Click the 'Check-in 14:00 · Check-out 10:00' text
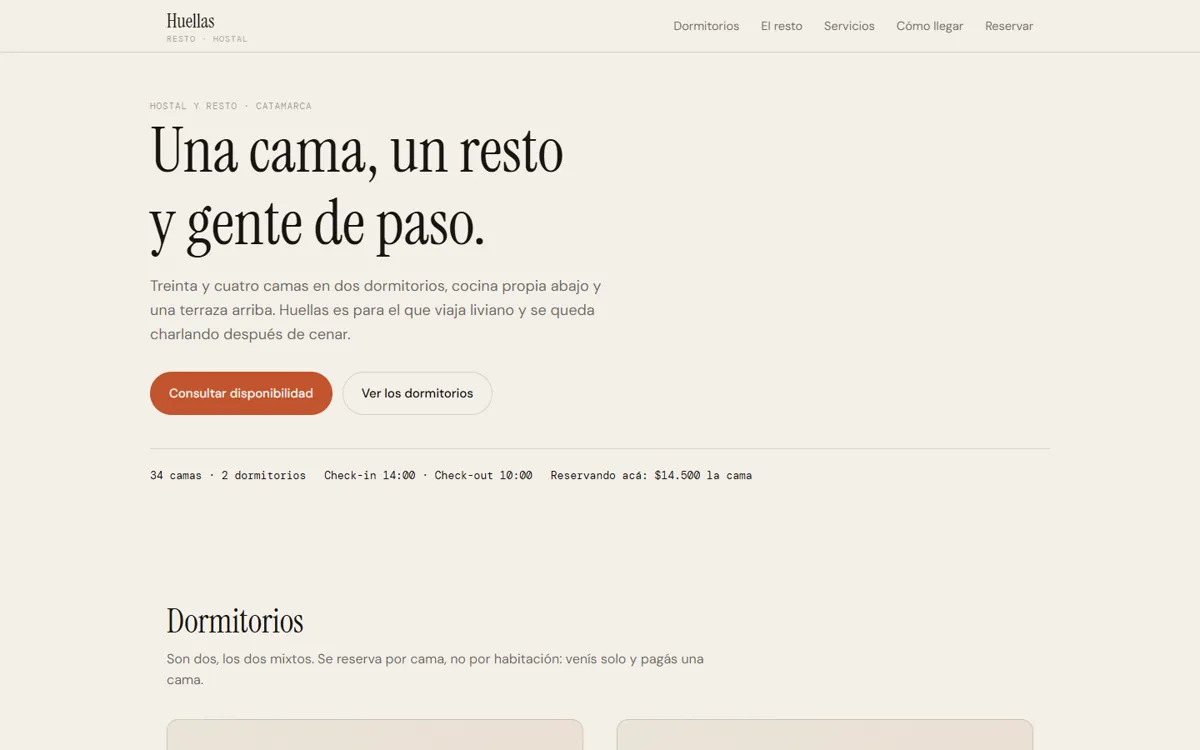The width and height of the screenshot is (1200, 750). (x=428, y=475)
